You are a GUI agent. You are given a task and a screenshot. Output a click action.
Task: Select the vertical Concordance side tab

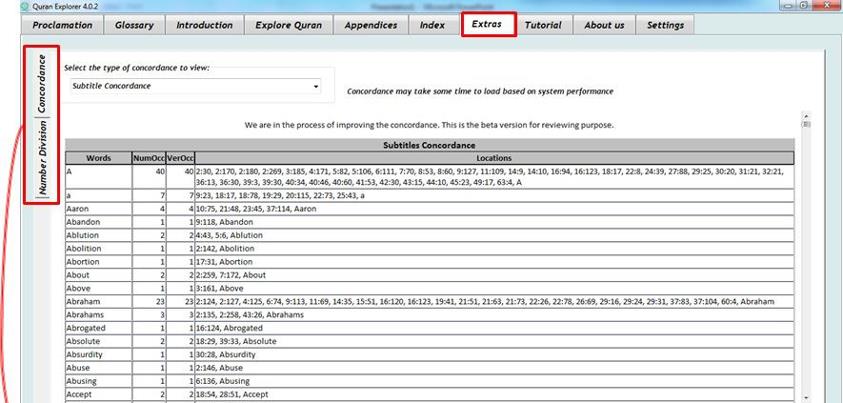[42, 83]
